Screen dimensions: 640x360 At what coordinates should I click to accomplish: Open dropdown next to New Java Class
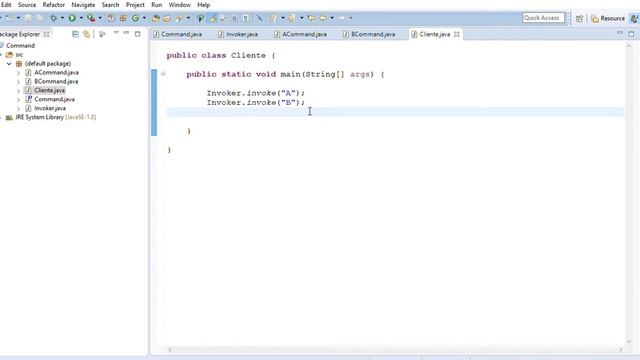tap(144, 18)
